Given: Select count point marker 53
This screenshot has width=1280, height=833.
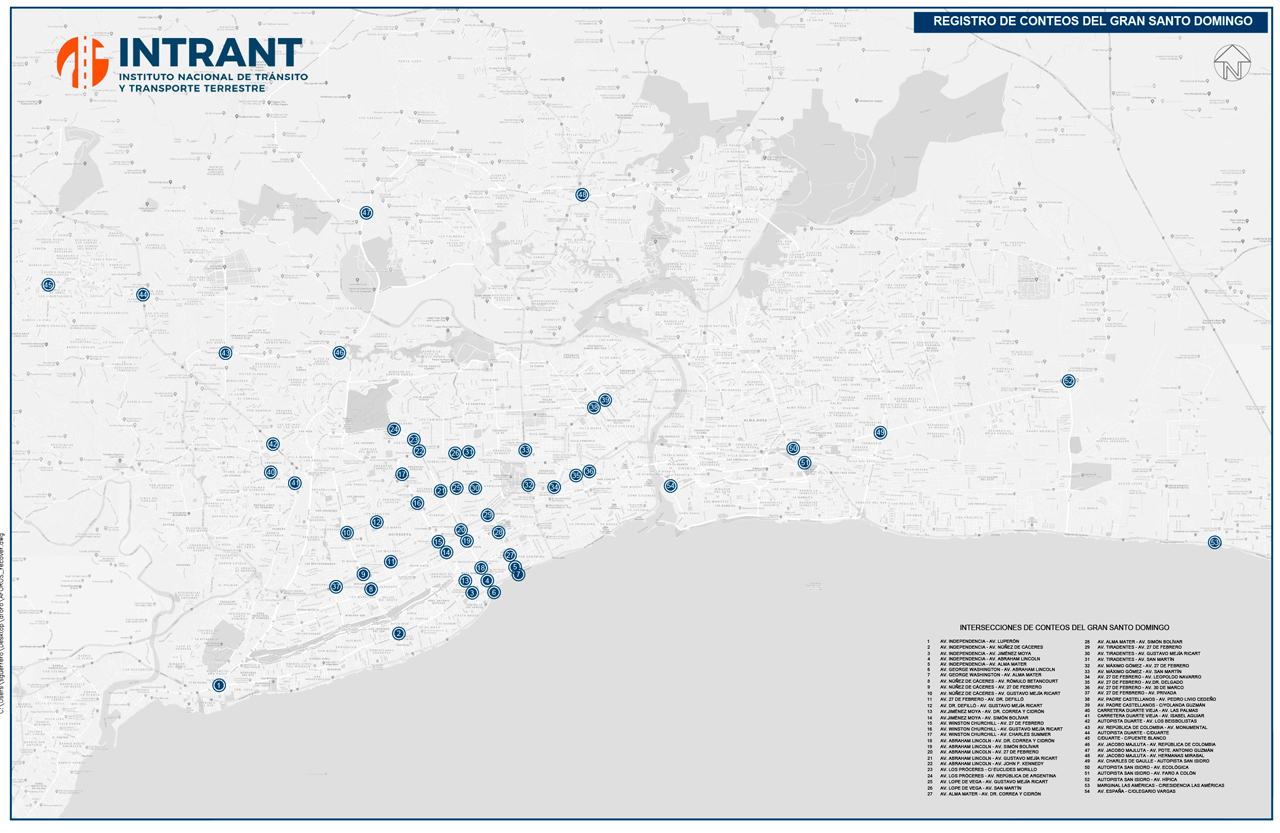Looking at the screenshot, I should [x=1215, y=542].
